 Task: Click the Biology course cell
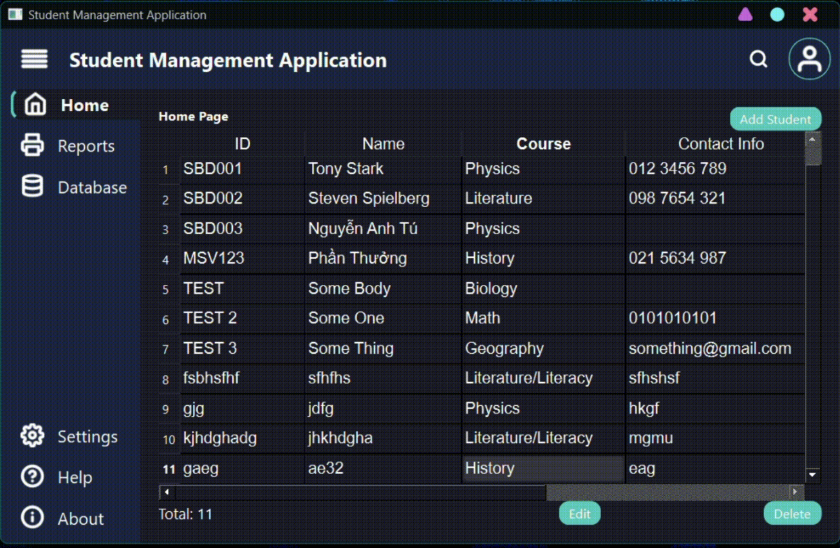(543, 289)
